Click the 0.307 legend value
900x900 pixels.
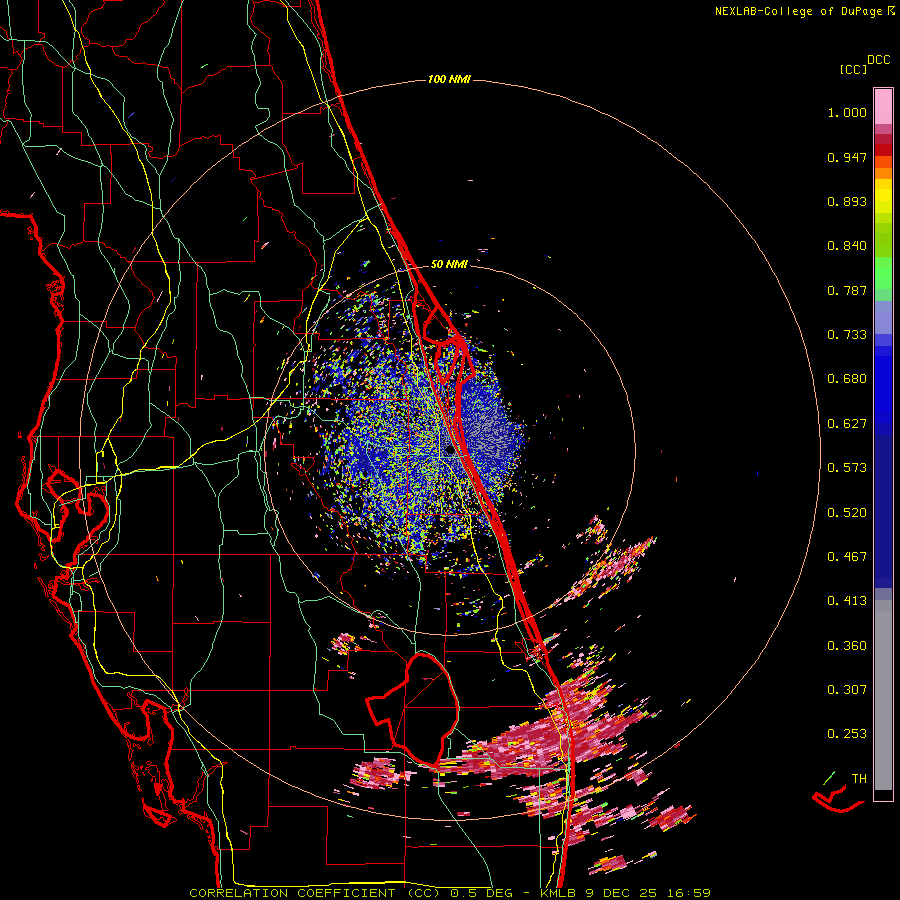click(x=847, y=690)
